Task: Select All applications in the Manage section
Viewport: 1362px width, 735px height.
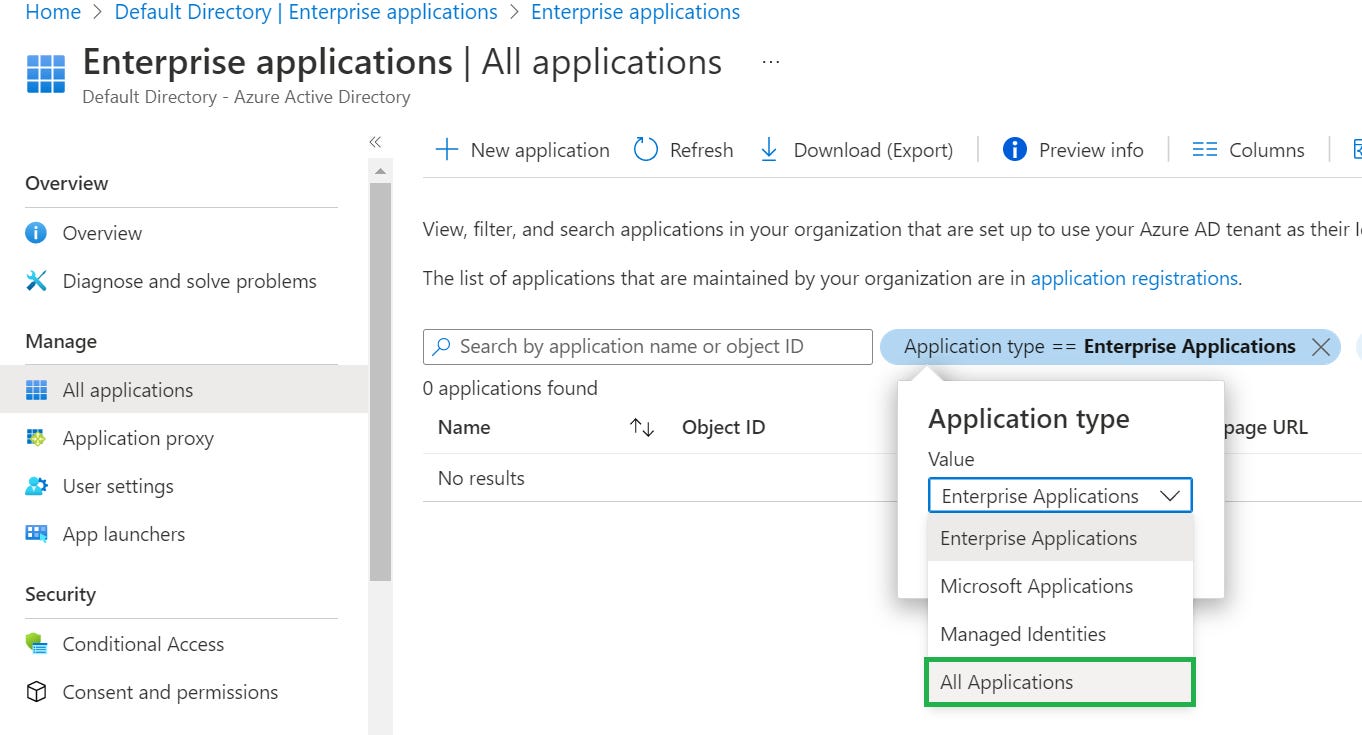Action: [x=184, y=390]
